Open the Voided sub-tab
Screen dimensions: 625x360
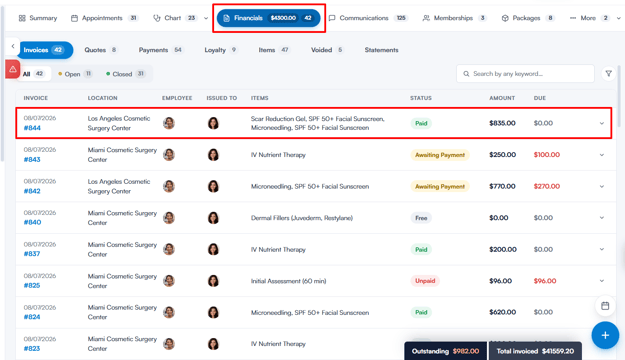327,50
